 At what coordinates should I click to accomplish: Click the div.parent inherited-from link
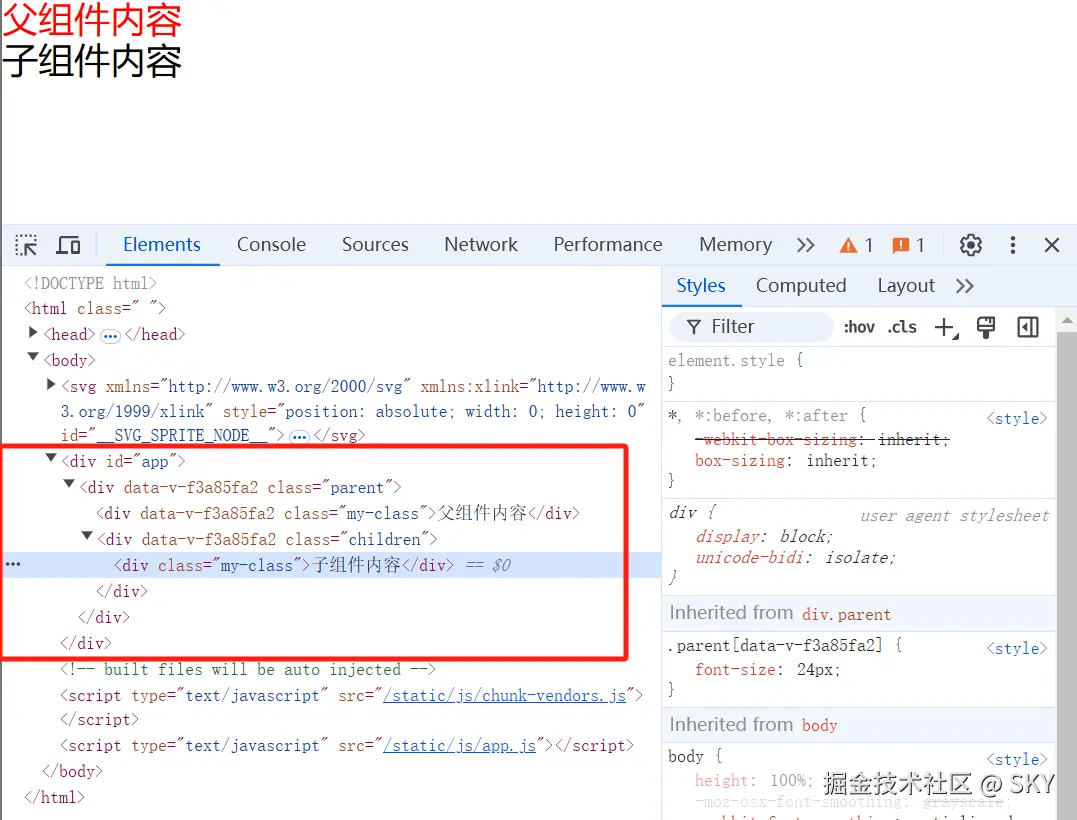click(846, 615)
